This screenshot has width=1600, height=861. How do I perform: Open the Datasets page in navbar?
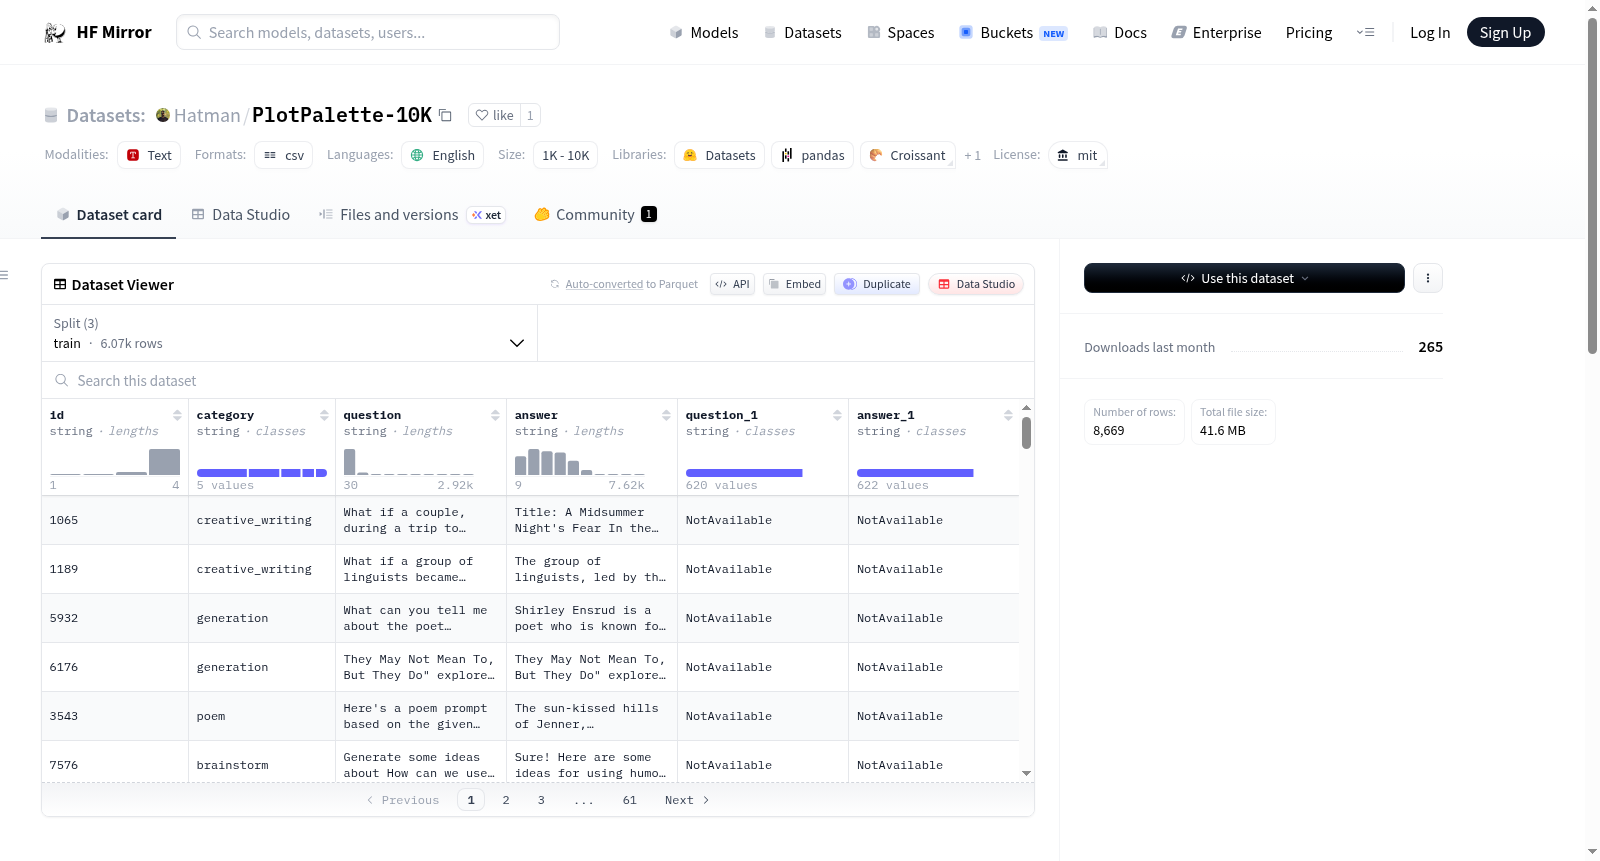tap(802, 33)
